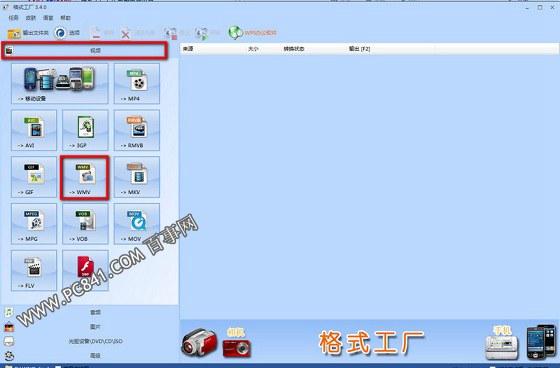Image resolution: width=560 pixels, height=368 pixels.
Task: Select the WMV conversion icon
Action: [x=85, y=177]
